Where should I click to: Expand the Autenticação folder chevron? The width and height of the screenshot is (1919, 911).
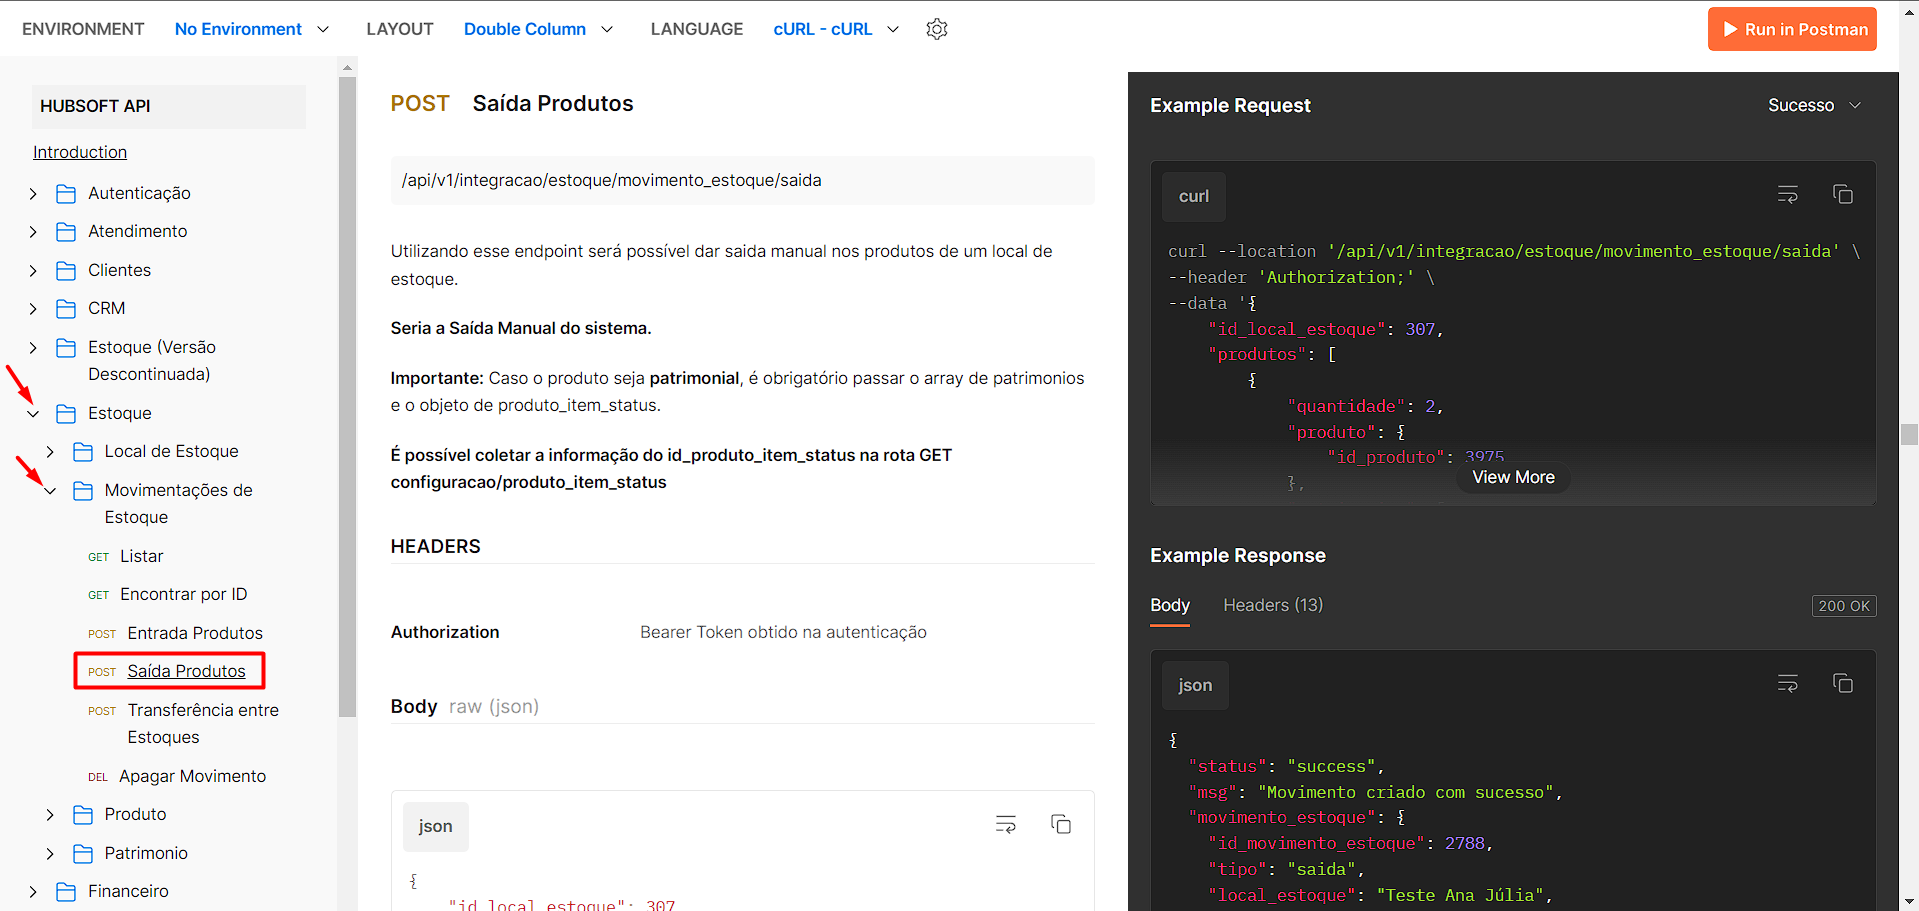pyautogui.click(x=33, y=194)
